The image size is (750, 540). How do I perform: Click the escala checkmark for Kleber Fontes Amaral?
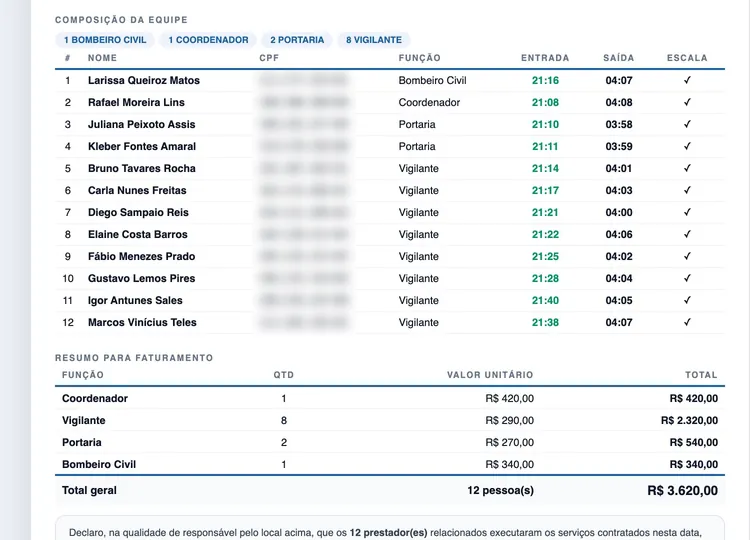point(687,146)
